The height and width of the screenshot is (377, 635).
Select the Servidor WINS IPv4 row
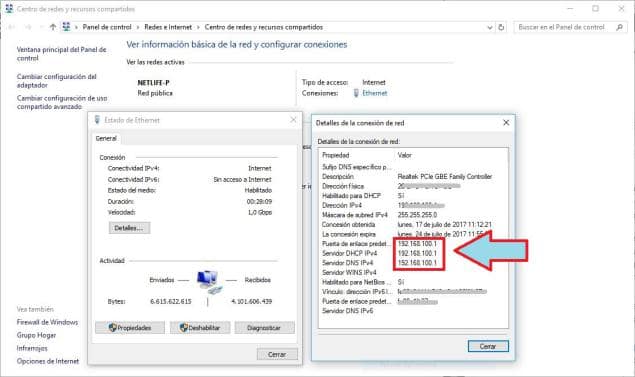(413, 273)
